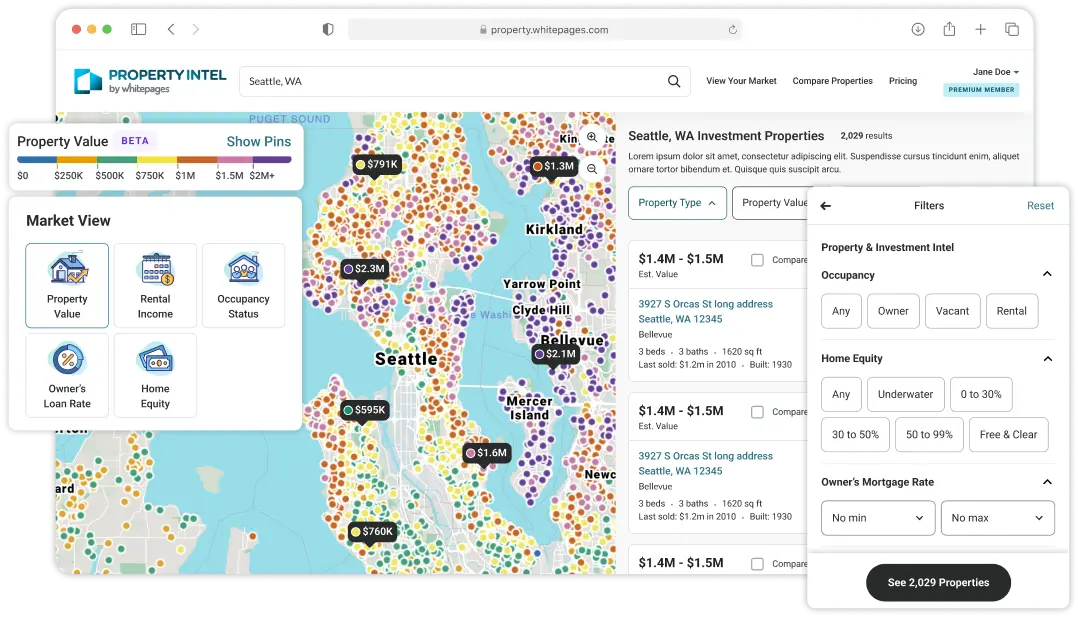Open the Jane Doe account menu
The height and width of the screenshot is (617, 1078).
coord(996,72)
